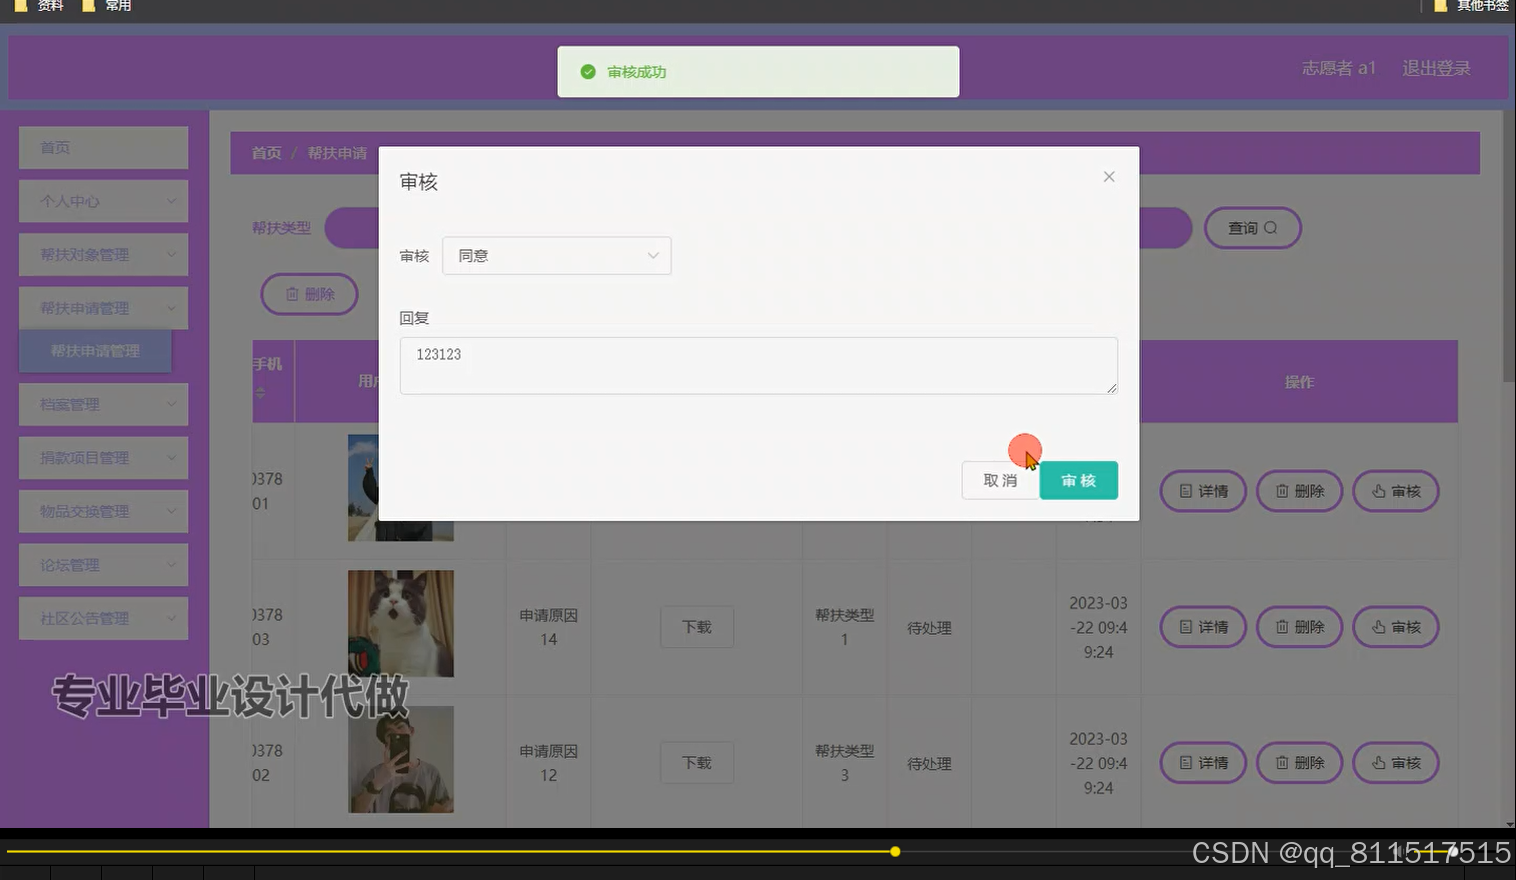Expand the 档案管理 sidebar menu
Image resolution: width=1516 pixels, height=880 pixels.
click(x=103, y=405)
